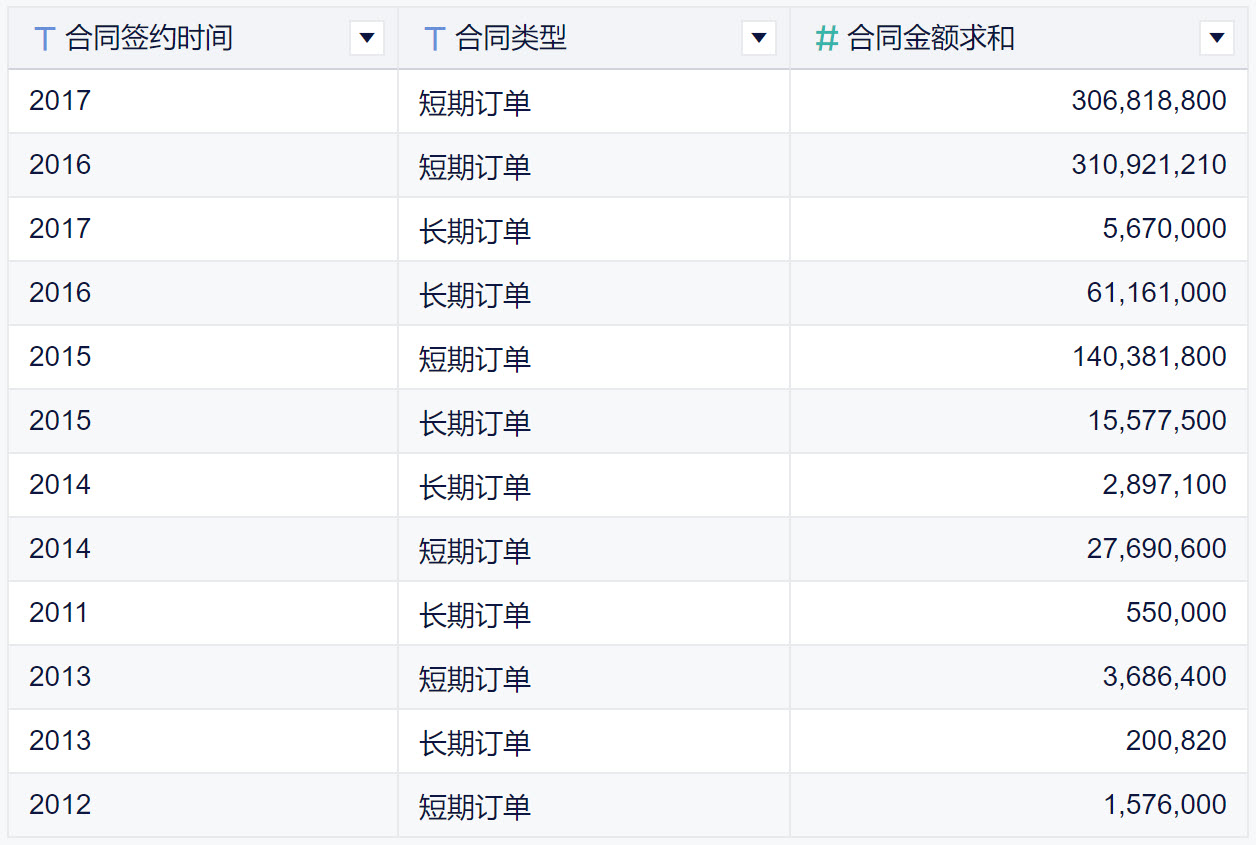
Task: Click the amount 5,670,000
Action: 1165,229
